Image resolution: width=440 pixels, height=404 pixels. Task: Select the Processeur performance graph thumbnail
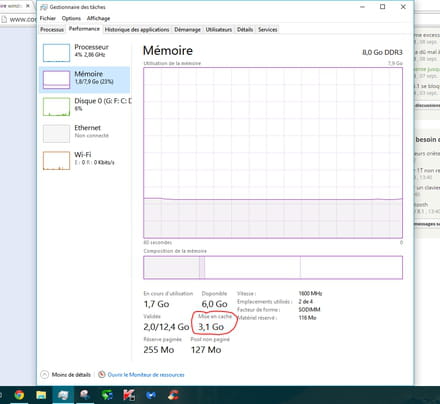point(56,53)
